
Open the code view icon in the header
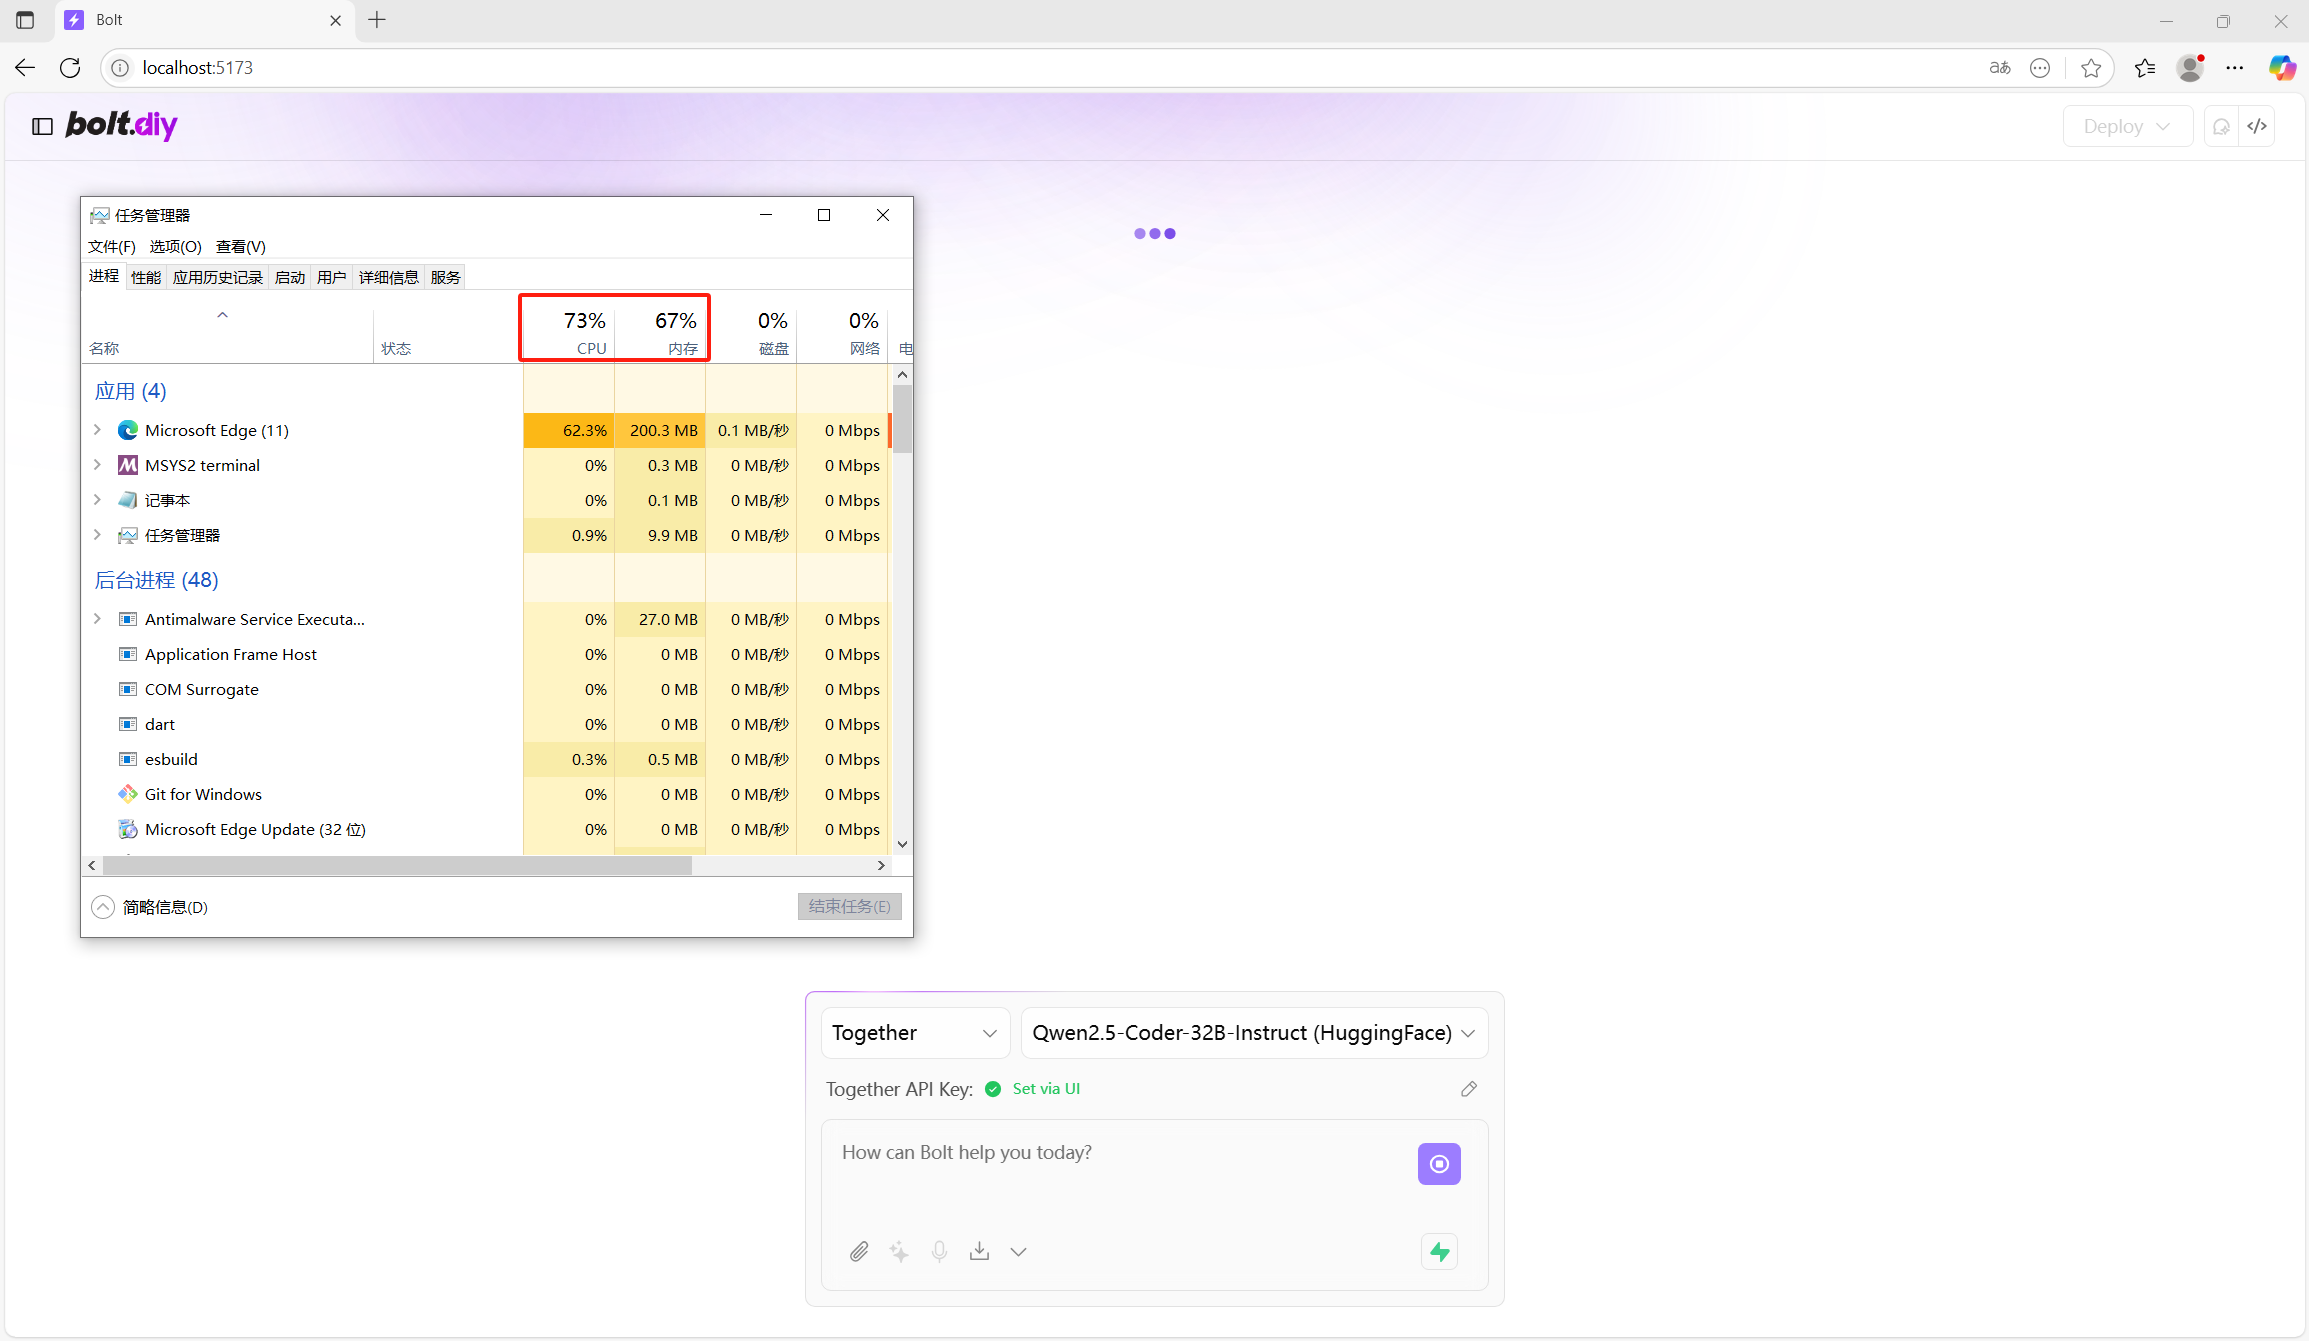(x=2257, y=126)
